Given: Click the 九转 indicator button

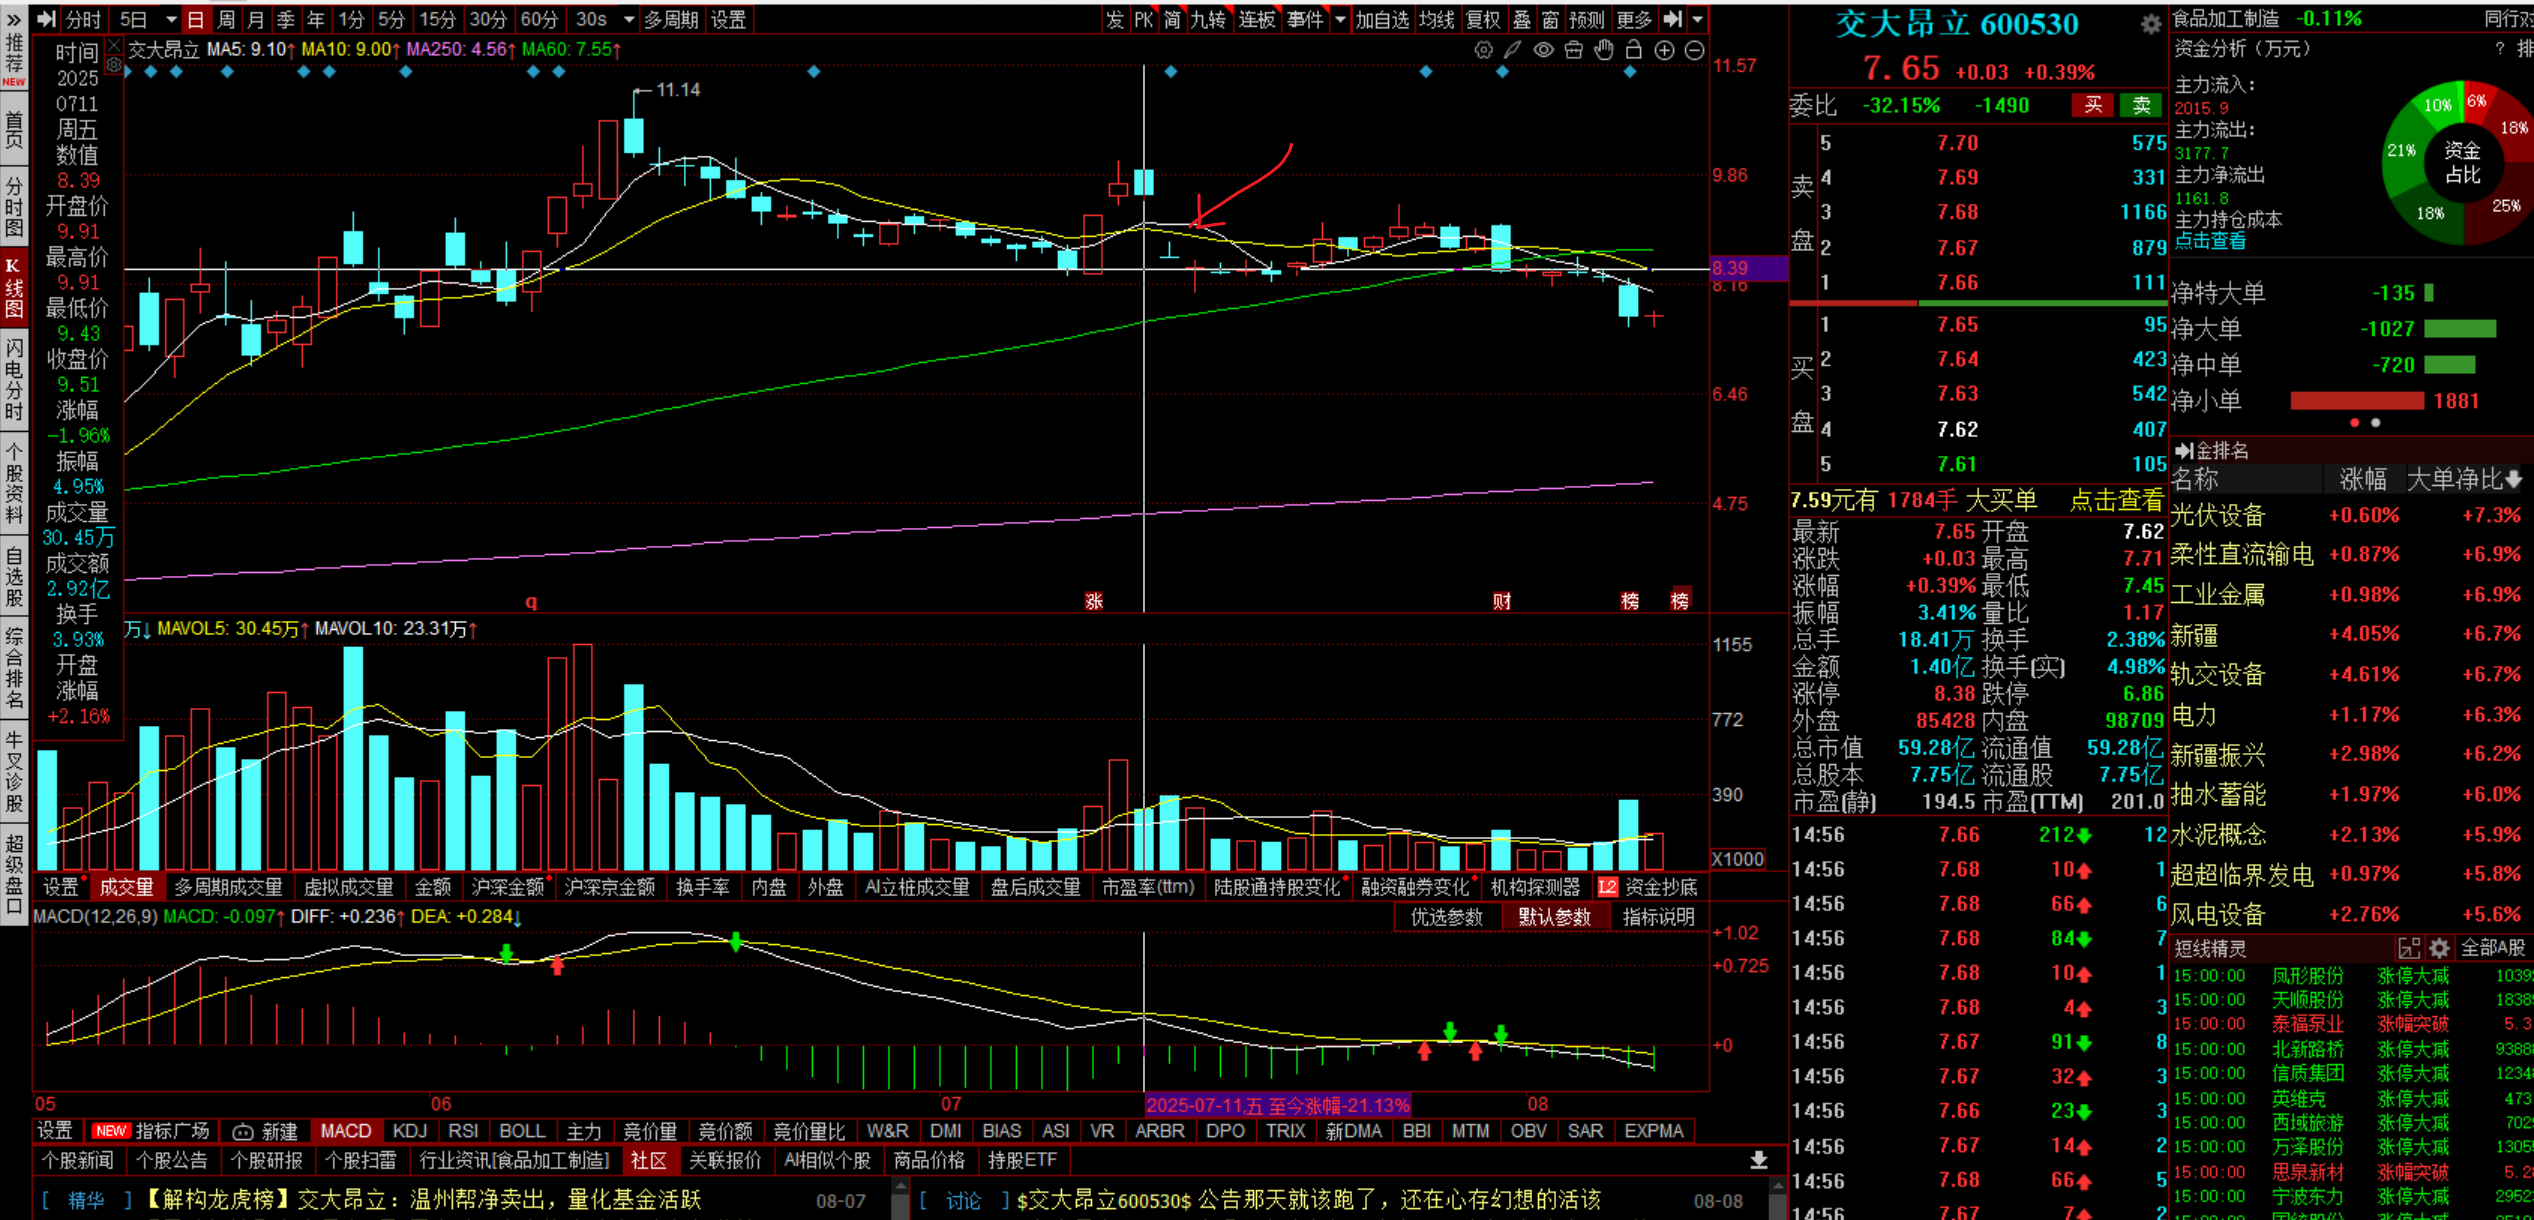Looking at the screenshot, I should [1208, 19].
